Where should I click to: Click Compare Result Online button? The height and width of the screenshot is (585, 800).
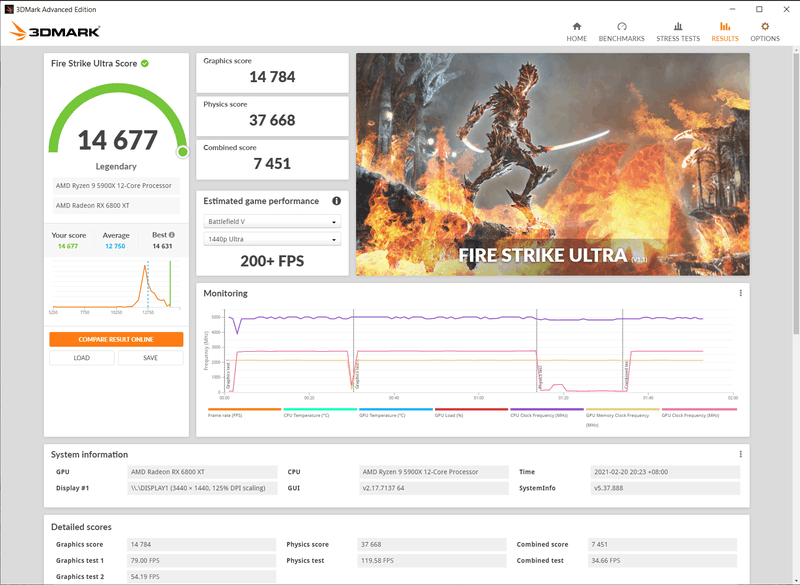116,339
